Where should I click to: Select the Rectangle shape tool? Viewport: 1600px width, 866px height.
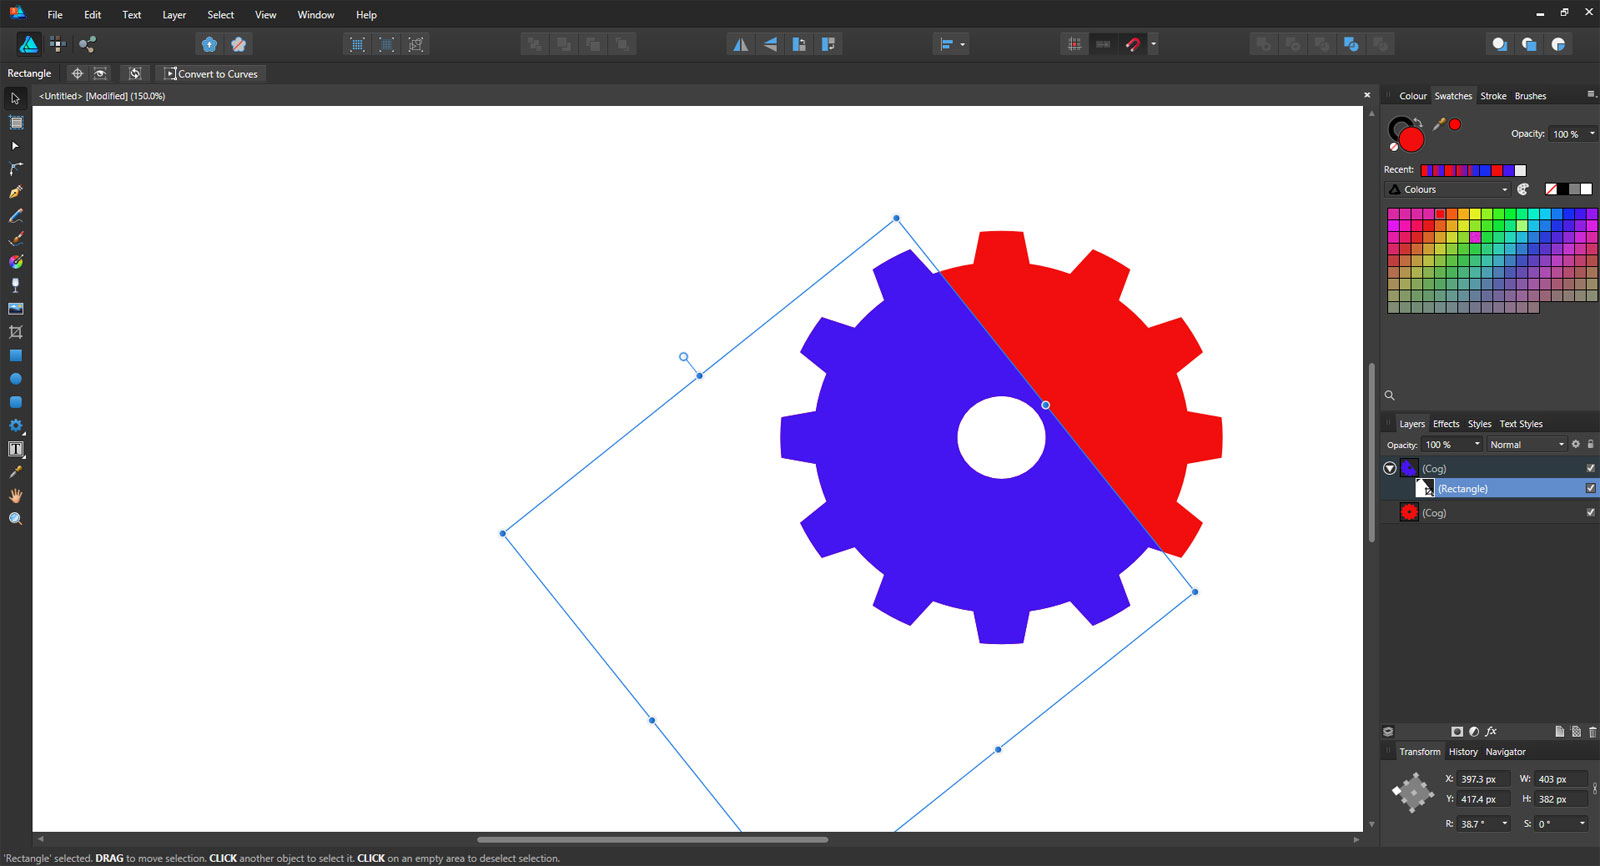[15, 355]
